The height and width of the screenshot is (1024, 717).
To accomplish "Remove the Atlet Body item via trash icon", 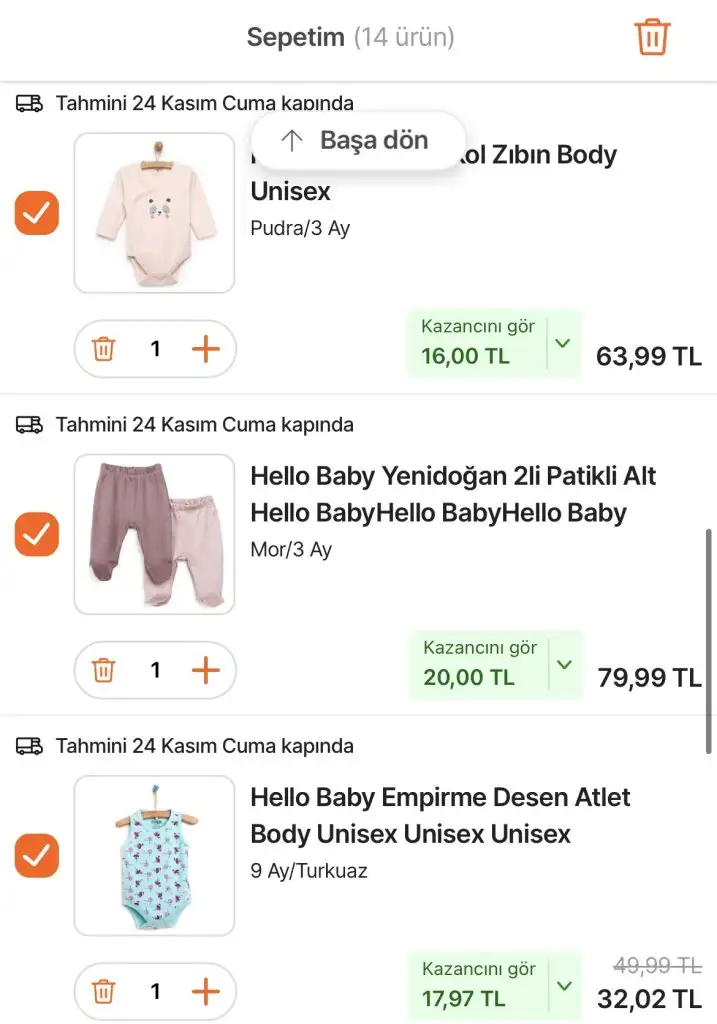I will pos(104,991).
